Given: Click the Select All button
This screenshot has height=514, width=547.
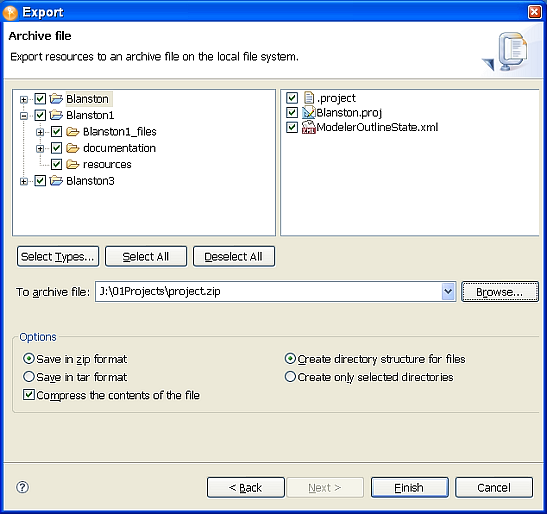Looking at the screenshot, I should tap(146, 256).
